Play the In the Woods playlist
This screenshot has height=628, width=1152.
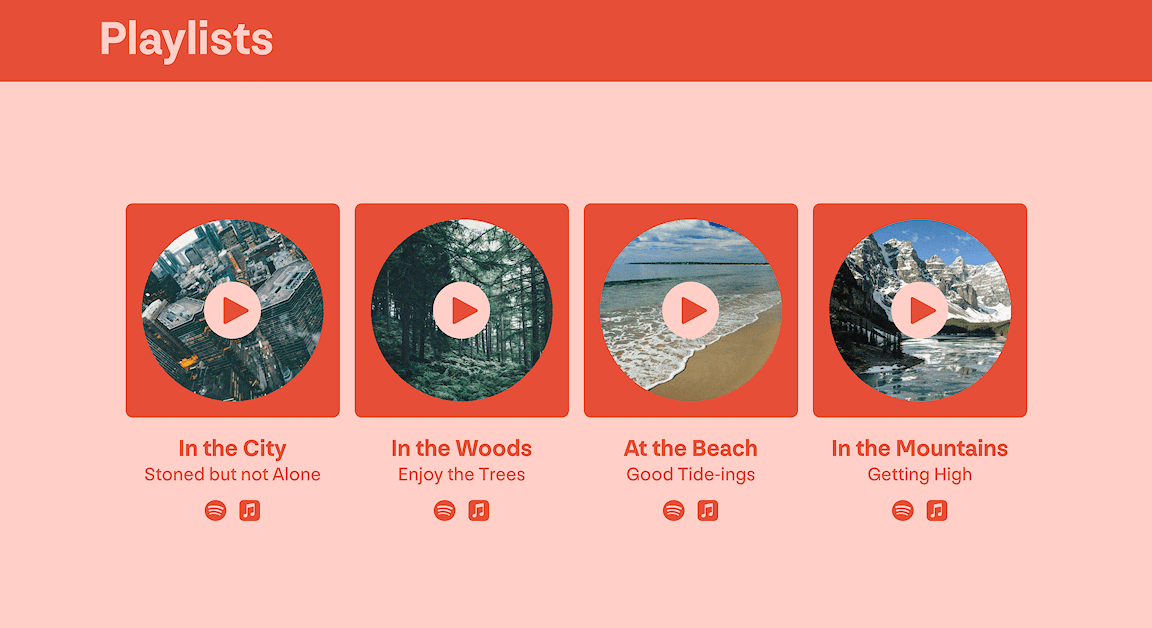pos(461,310)
